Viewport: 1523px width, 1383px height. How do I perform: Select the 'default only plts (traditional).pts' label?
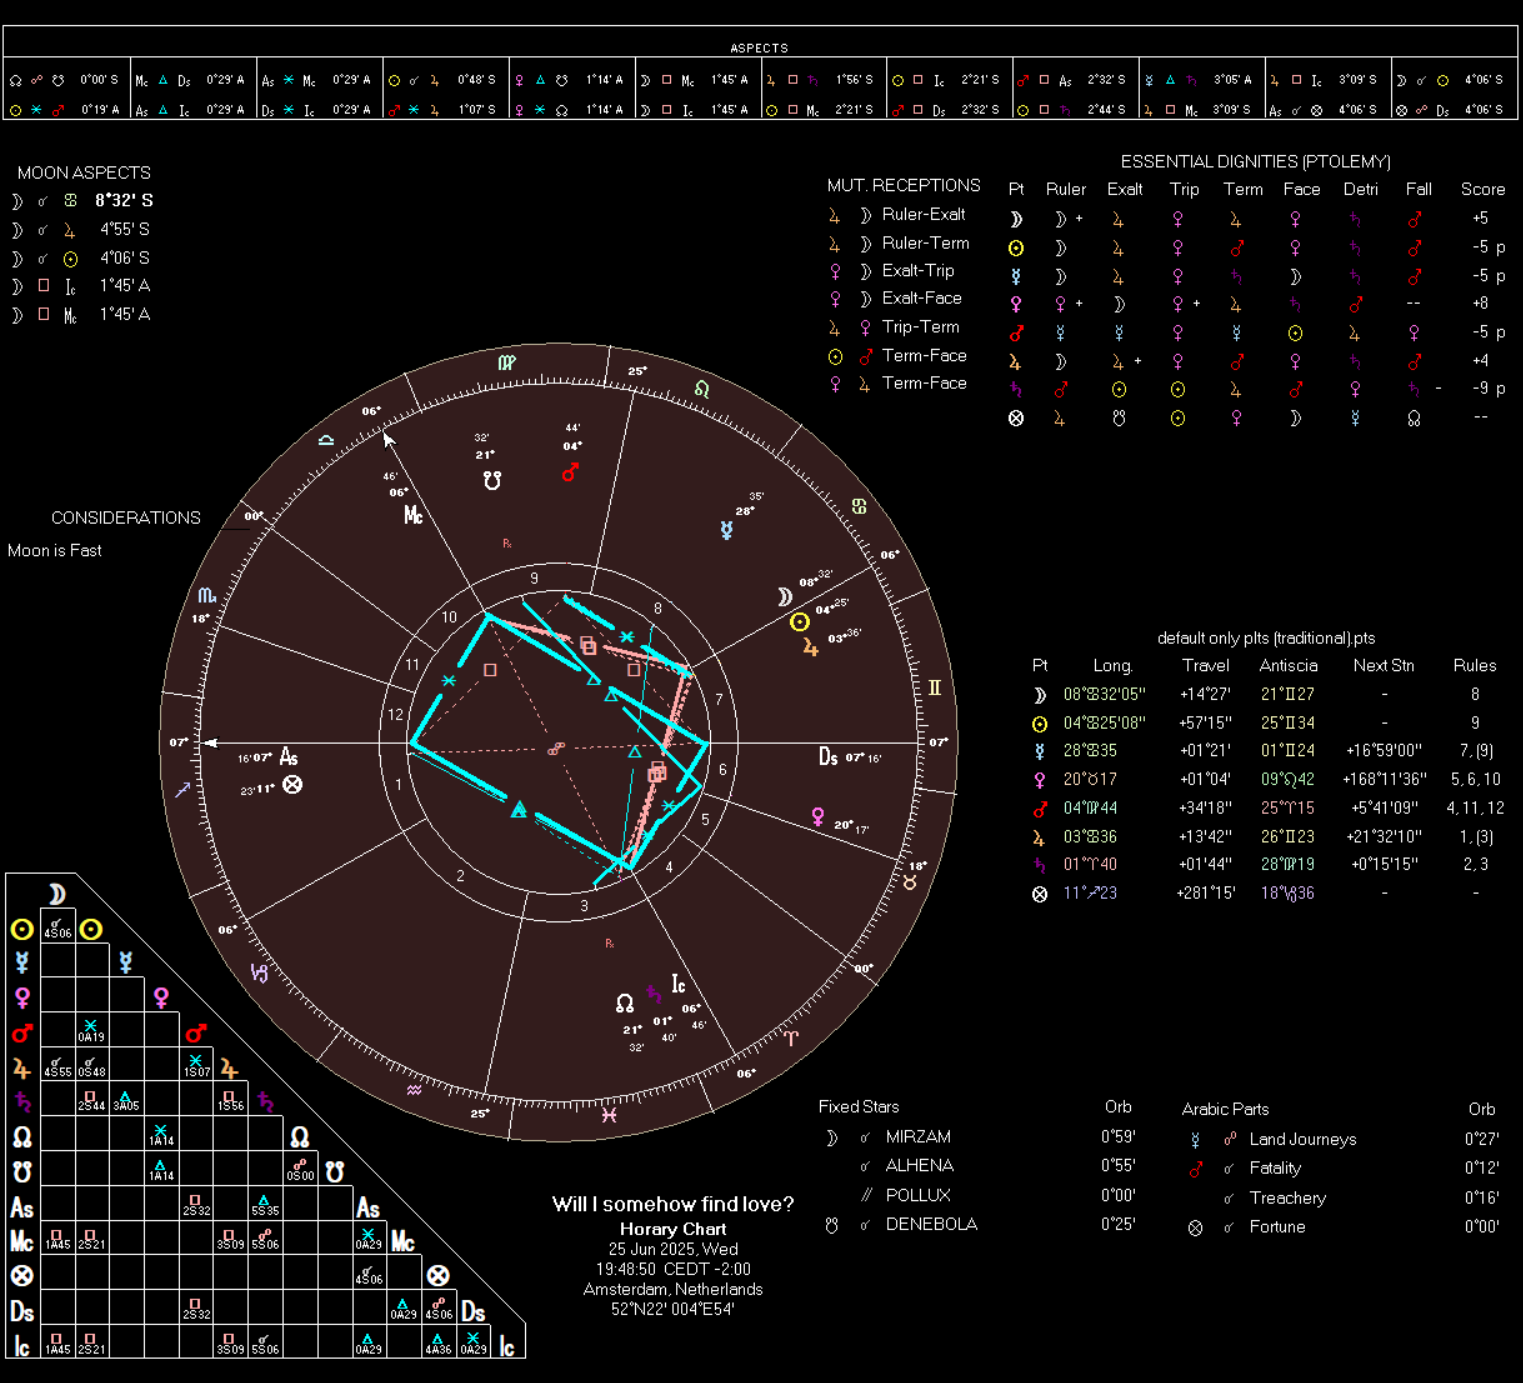click(1266, 638)
